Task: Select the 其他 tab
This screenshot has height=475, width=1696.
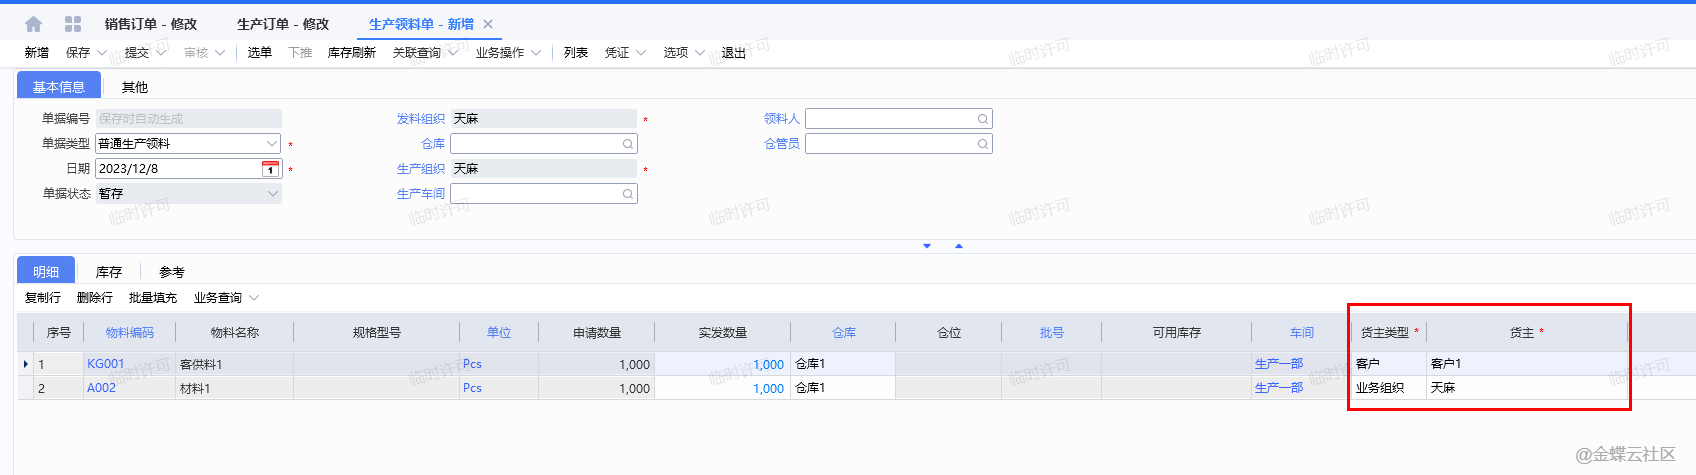Action: [x=135, y=87]
